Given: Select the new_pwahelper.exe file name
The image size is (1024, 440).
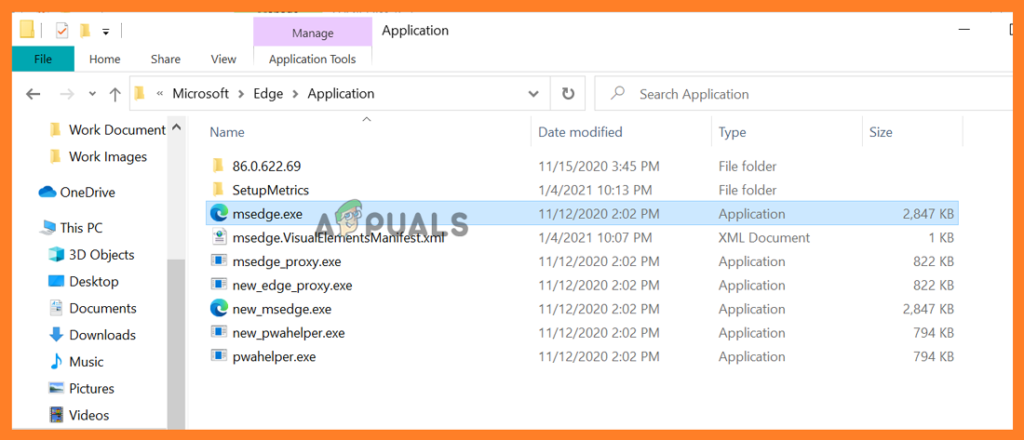Looking at the screenshot, I should tap(289, 332).
